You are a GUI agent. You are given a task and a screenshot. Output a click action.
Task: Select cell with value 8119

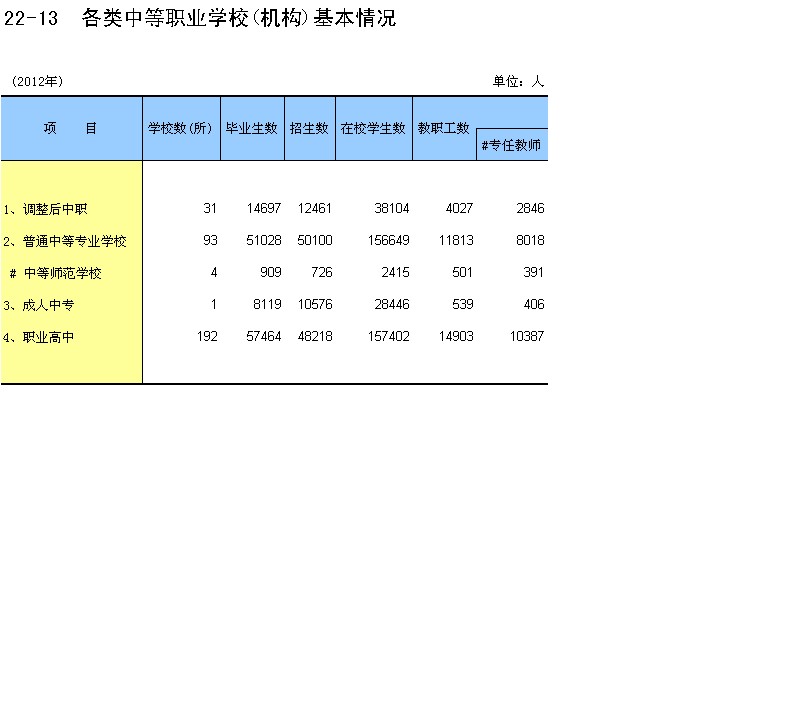(x=267, y=305)
